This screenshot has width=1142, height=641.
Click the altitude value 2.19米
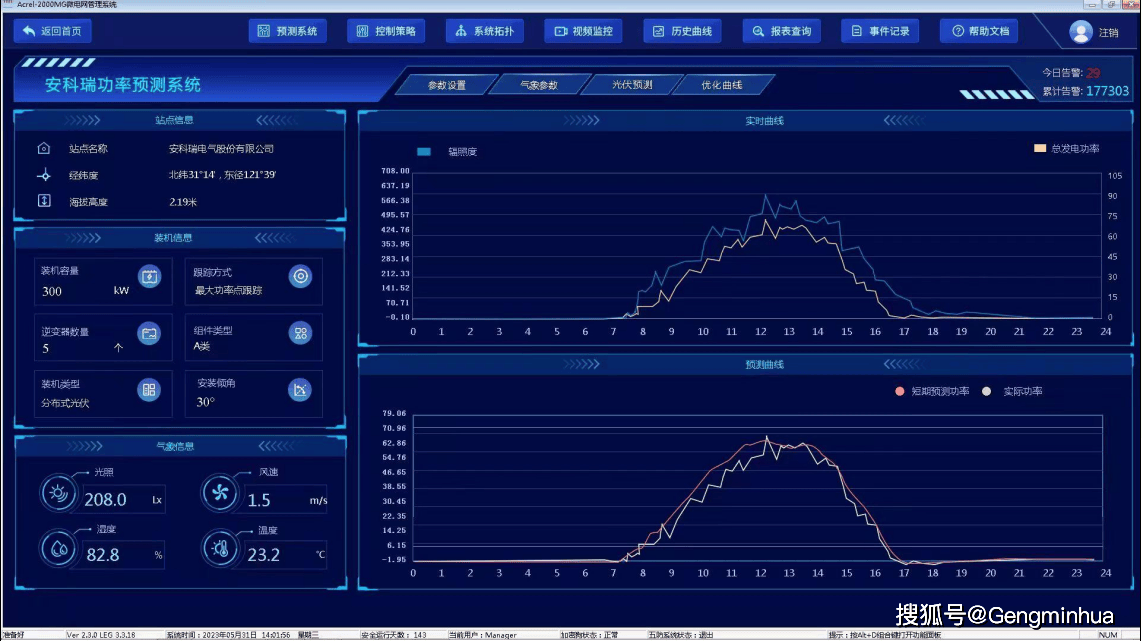pyautogui.click(x=183, y=202)
